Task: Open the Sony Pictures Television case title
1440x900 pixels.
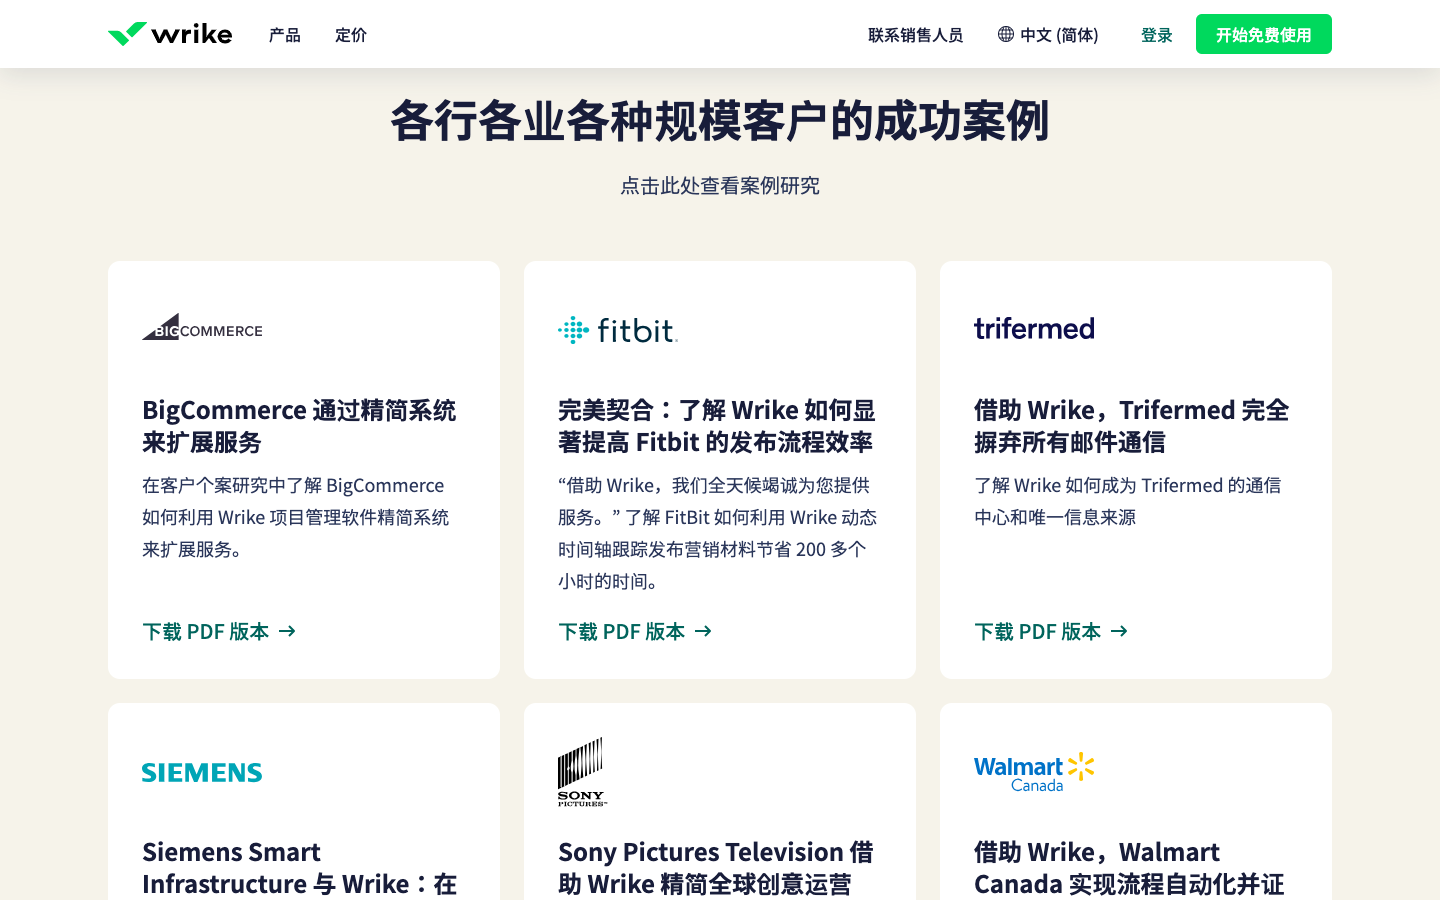Action: [715, 868]
